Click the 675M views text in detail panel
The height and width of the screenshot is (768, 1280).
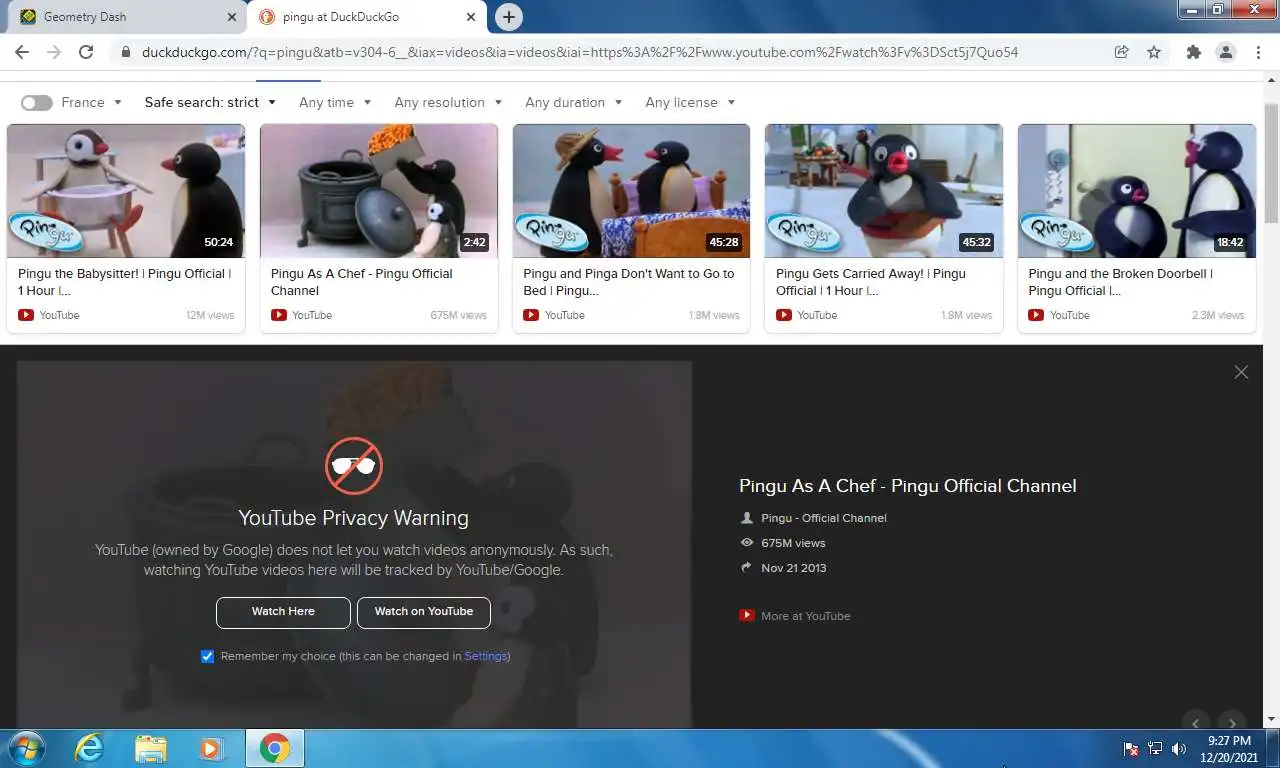click(x=793, y=543)
